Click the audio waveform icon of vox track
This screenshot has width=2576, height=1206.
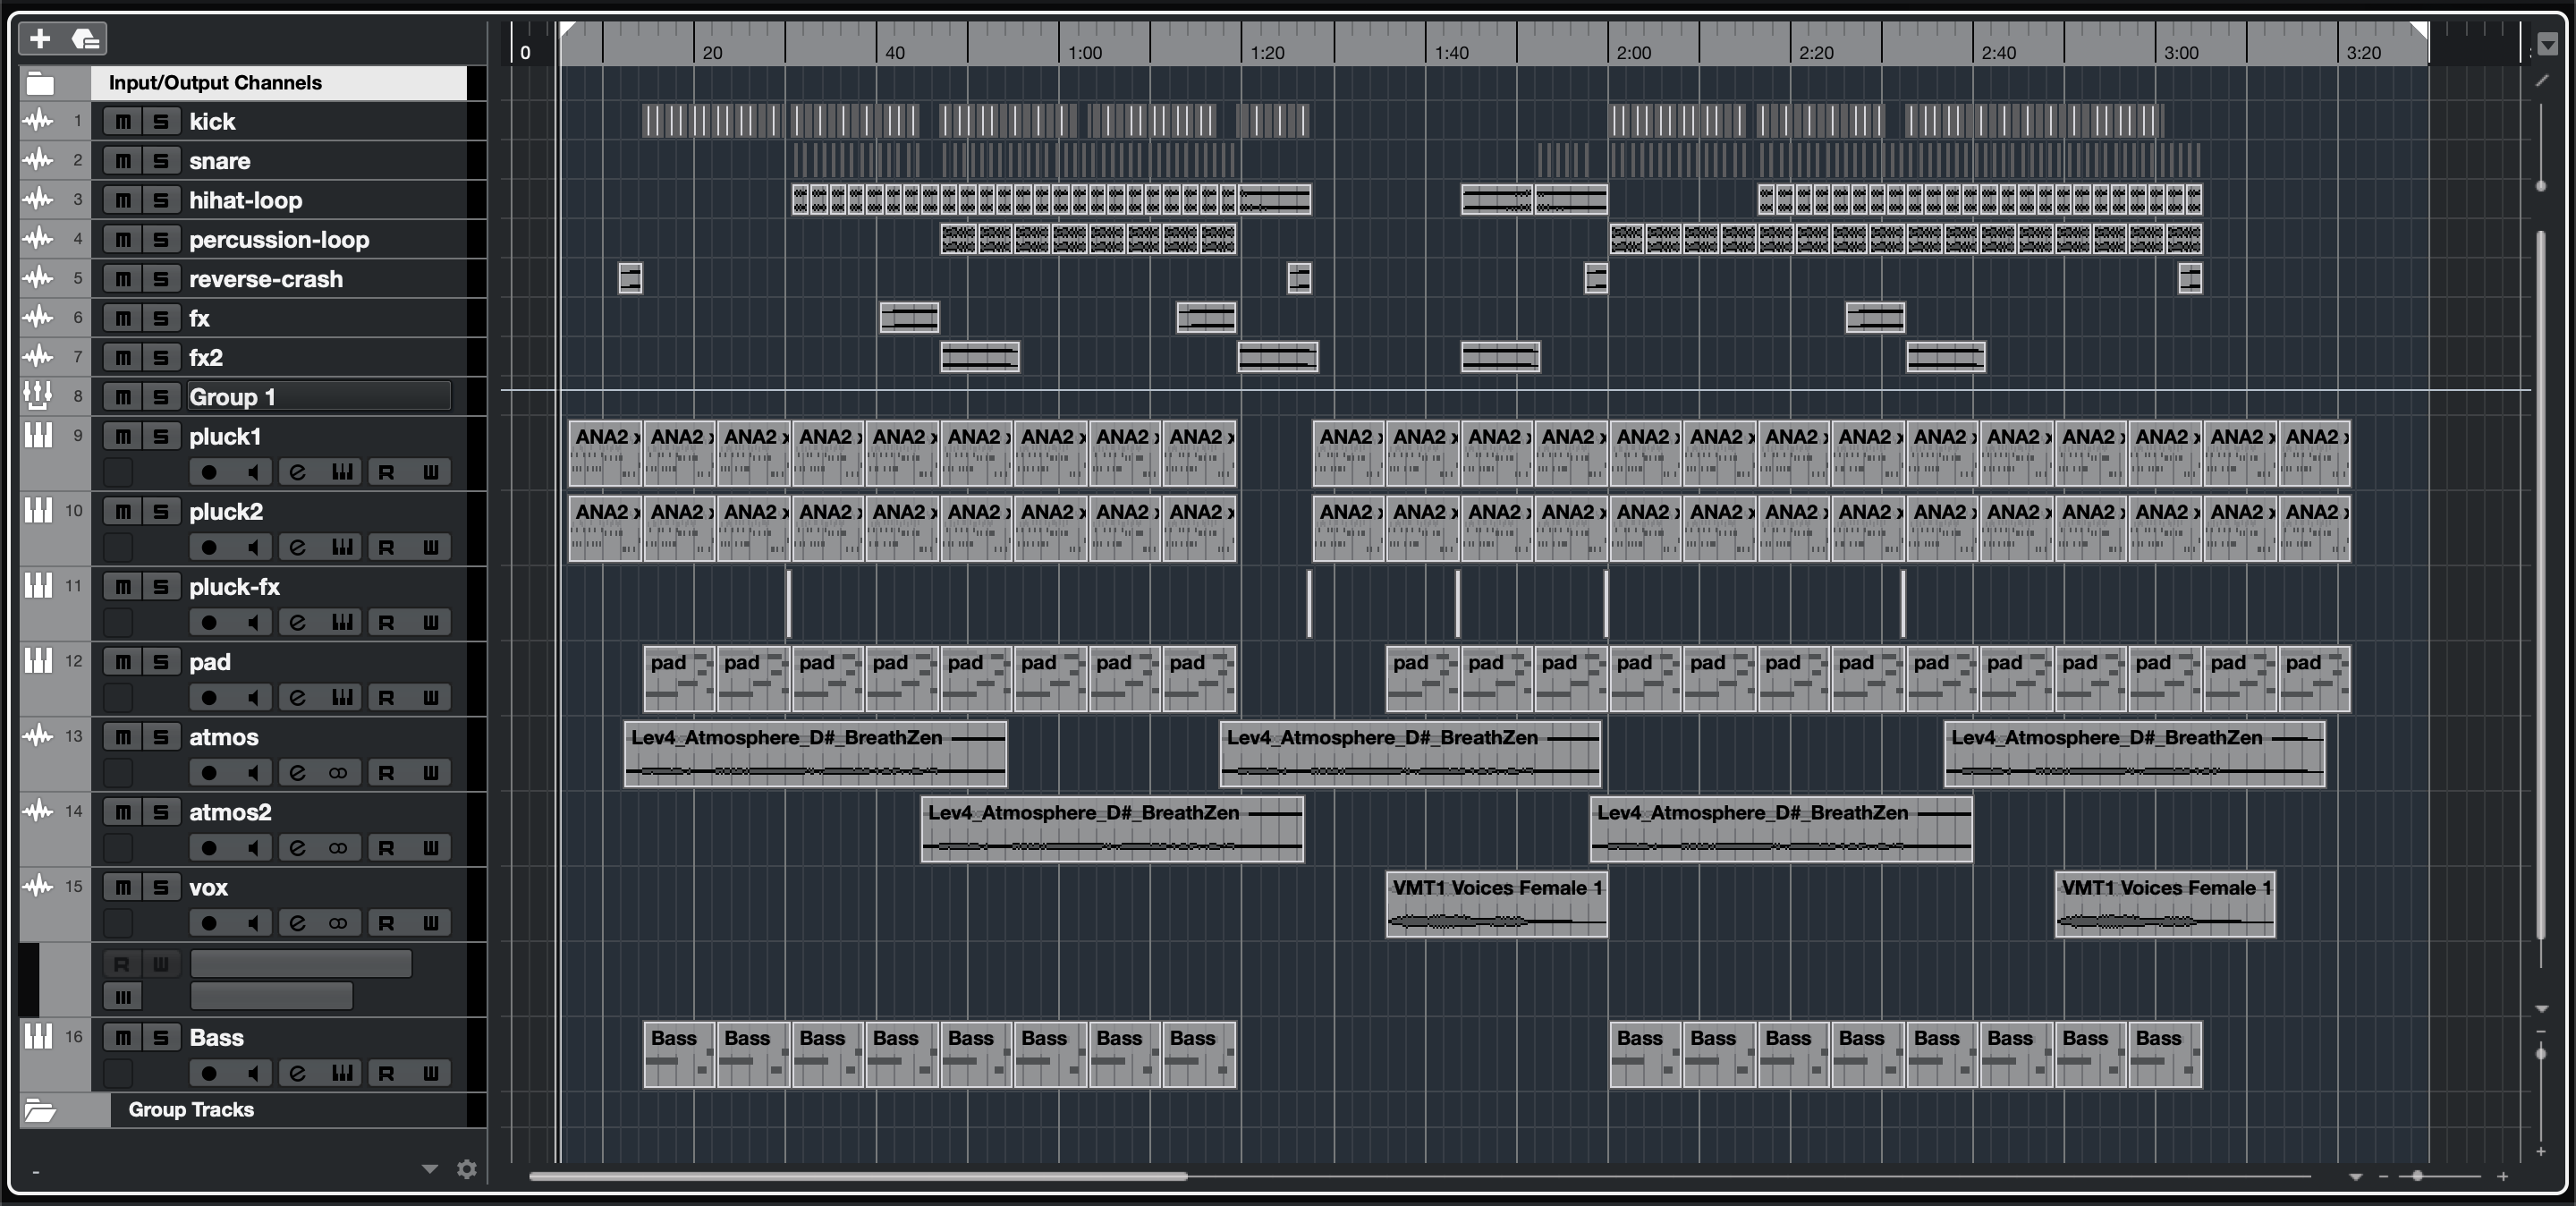point(38,886)
